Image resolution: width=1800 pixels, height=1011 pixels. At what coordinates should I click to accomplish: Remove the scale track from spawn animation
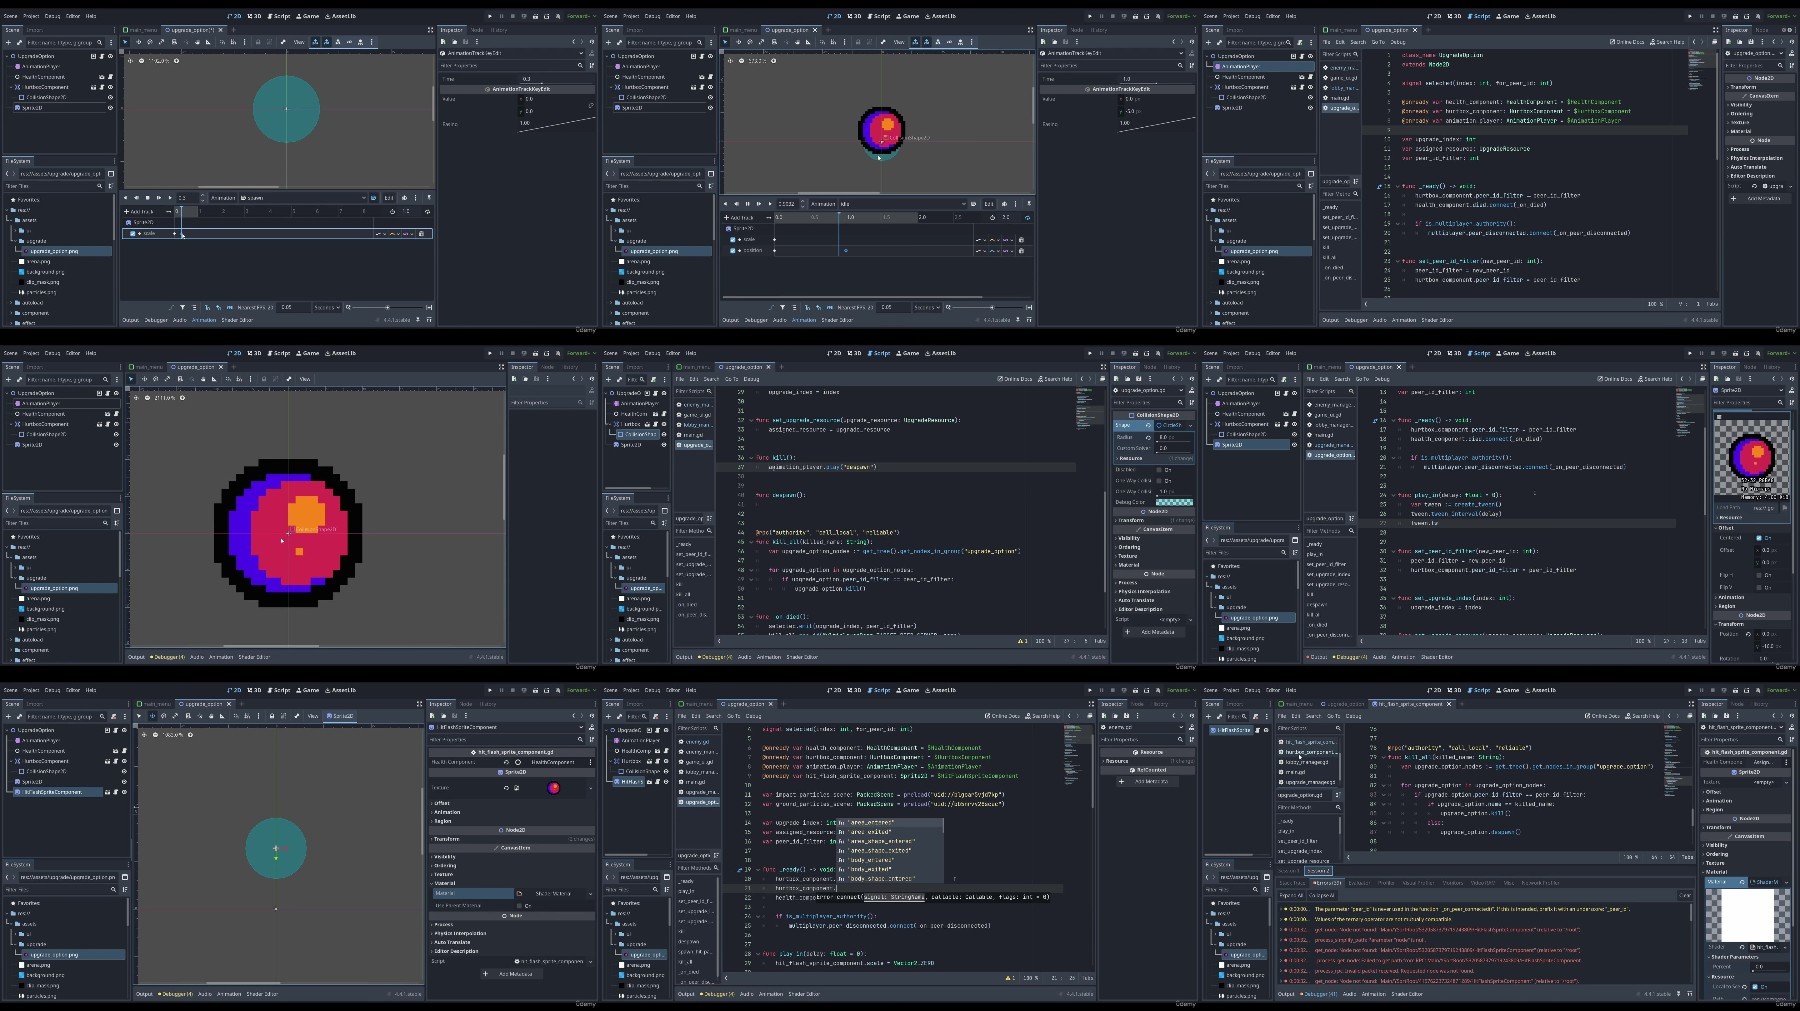[421, 234]
